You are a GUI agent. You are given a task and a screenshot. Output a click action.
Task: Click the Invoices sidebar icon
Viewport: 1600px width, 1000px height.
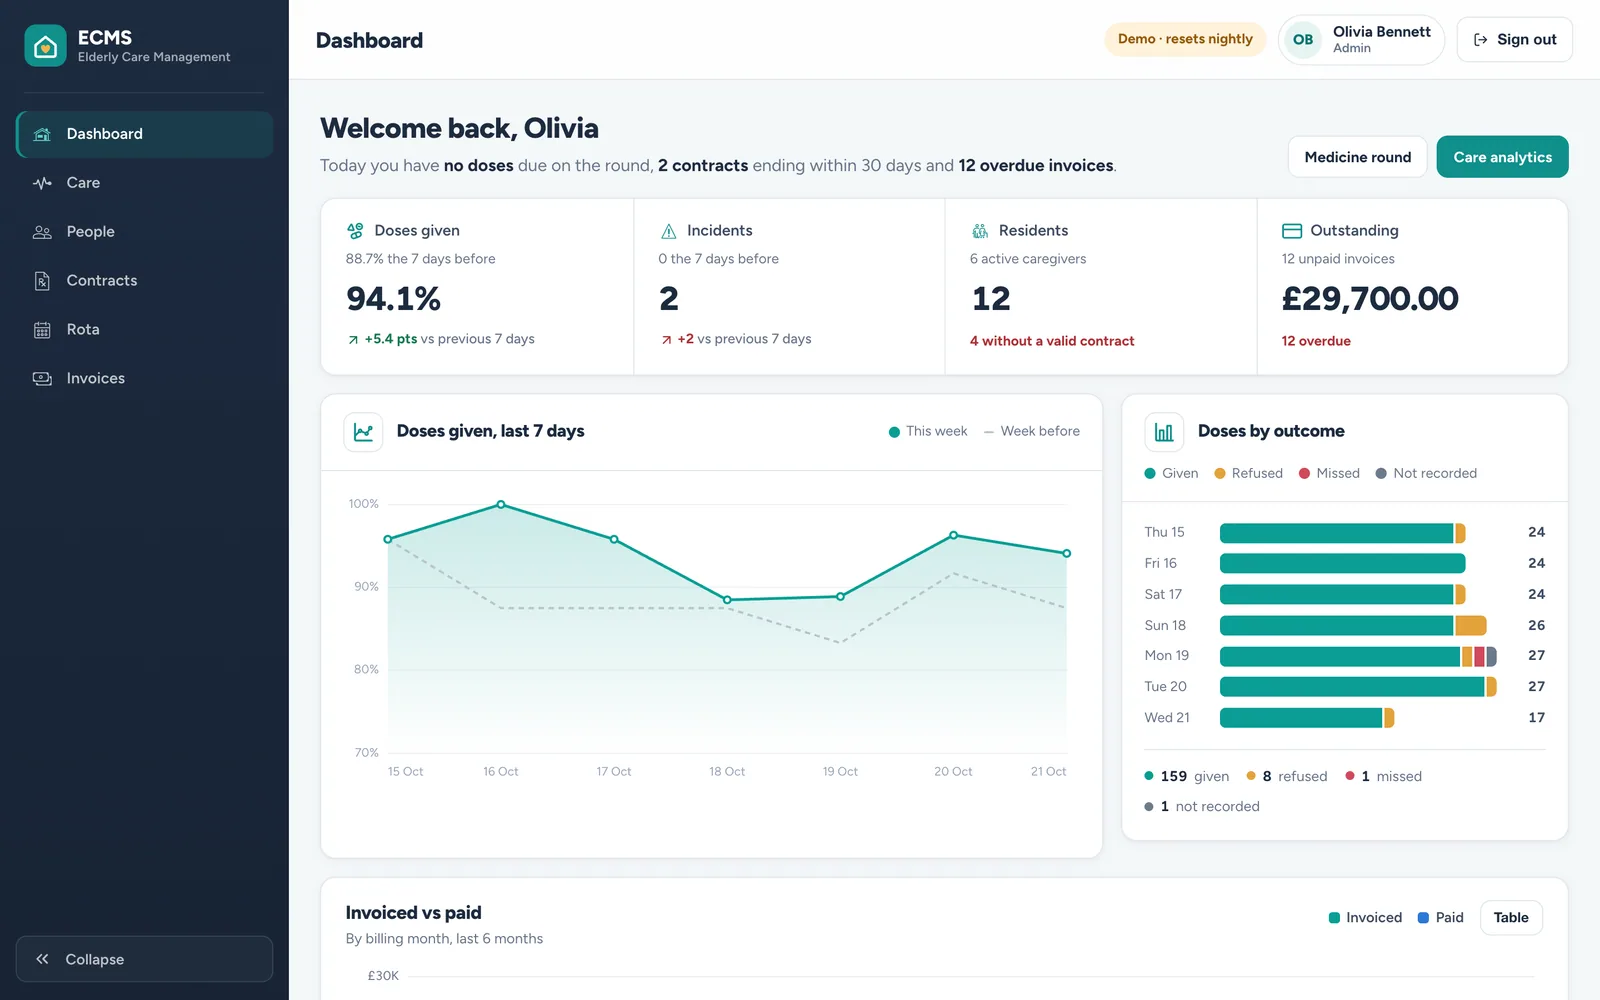click(42, 379)
